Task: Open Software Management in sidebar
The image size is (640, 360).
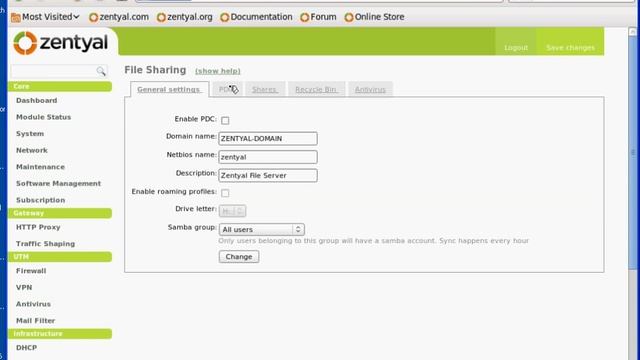Action: (58, 184)
